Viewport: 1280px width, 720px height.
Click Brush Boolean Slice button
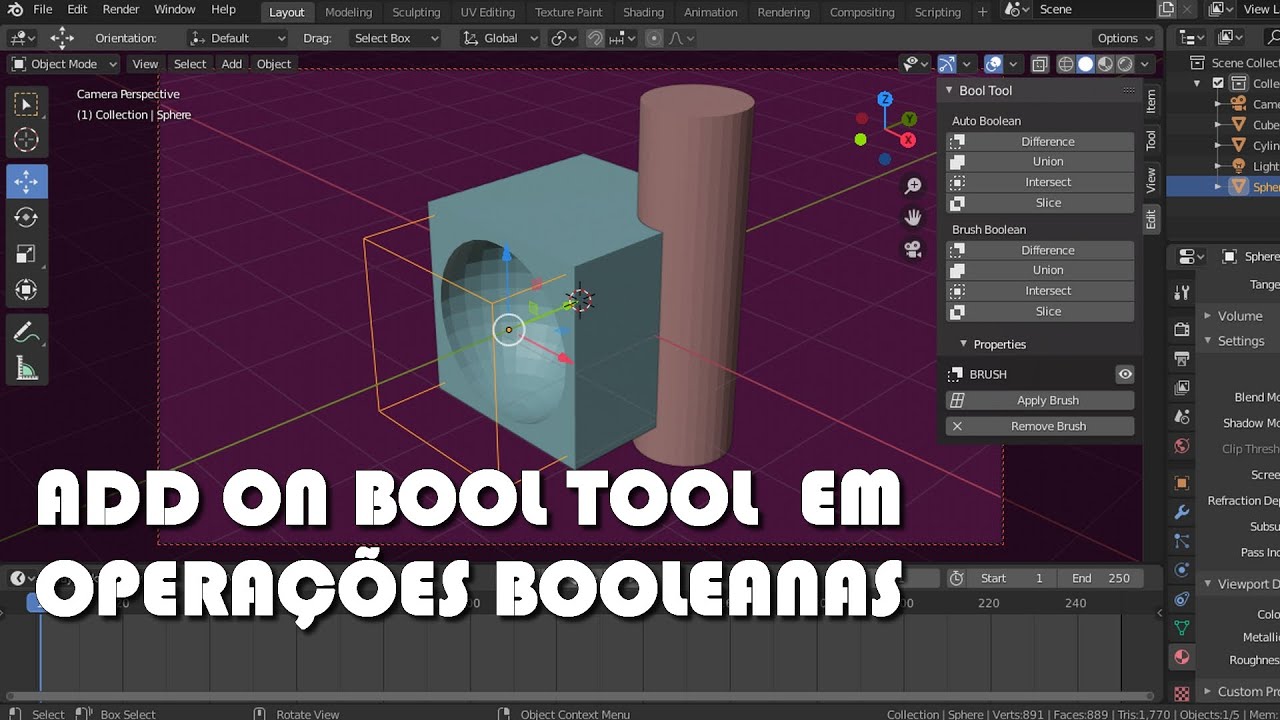click(x=1040, y=311)
